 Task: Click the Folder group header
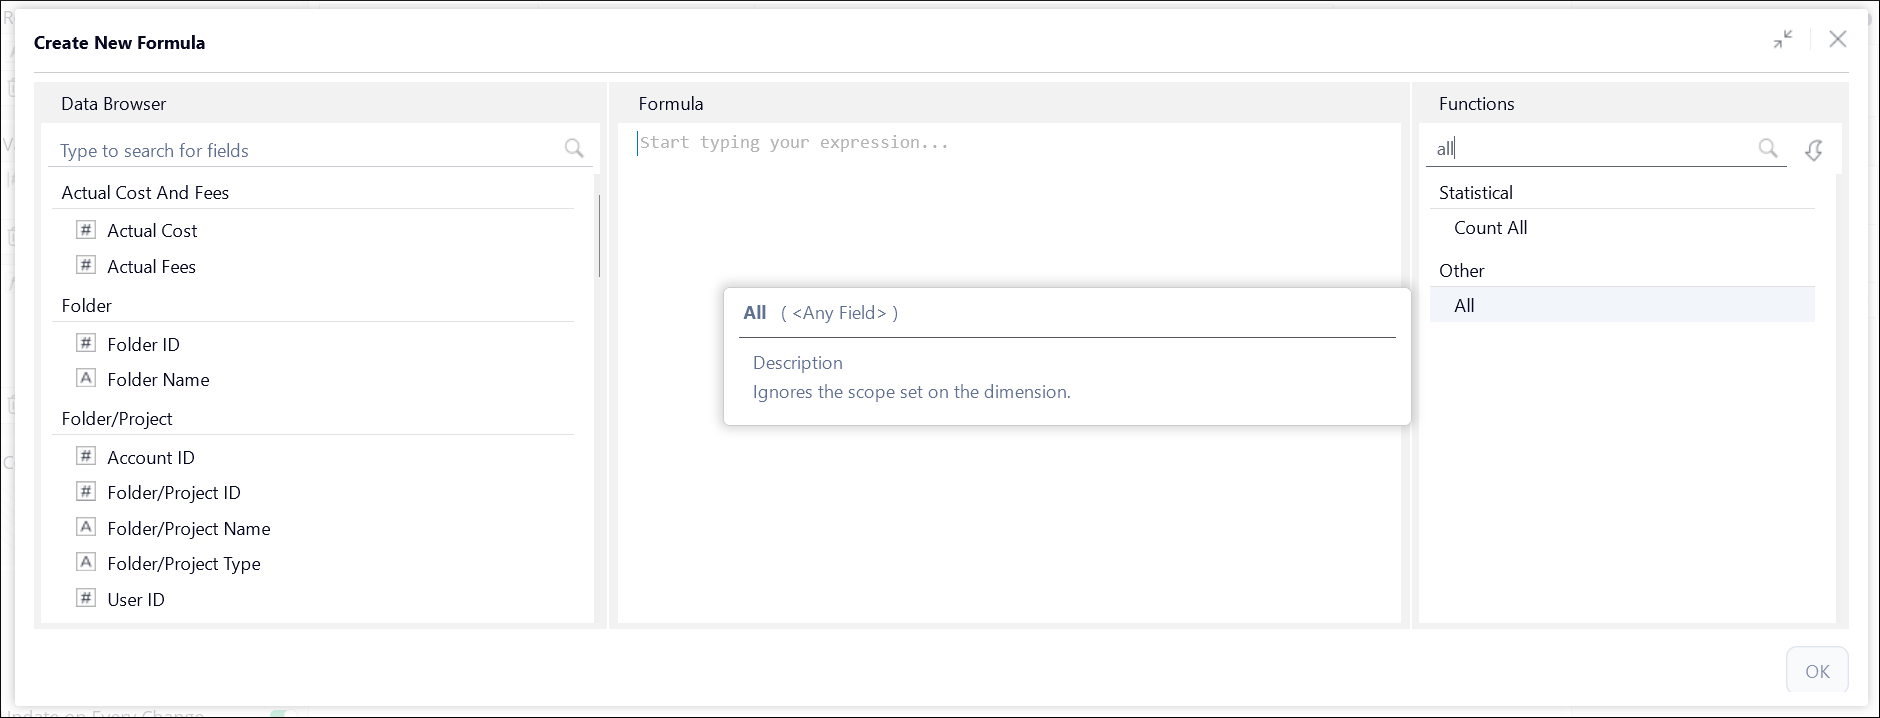point(87,306)
